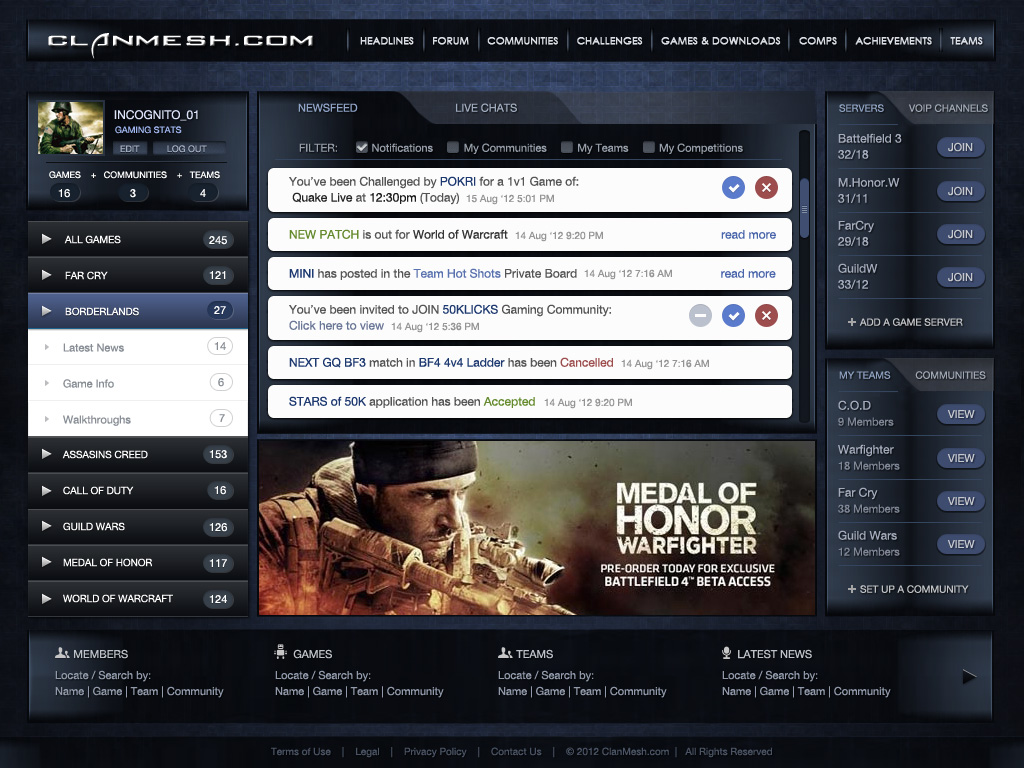Open the Headlines nav item
The width and height of the screenshot is (1024, 768).
(x=387, y=40)
